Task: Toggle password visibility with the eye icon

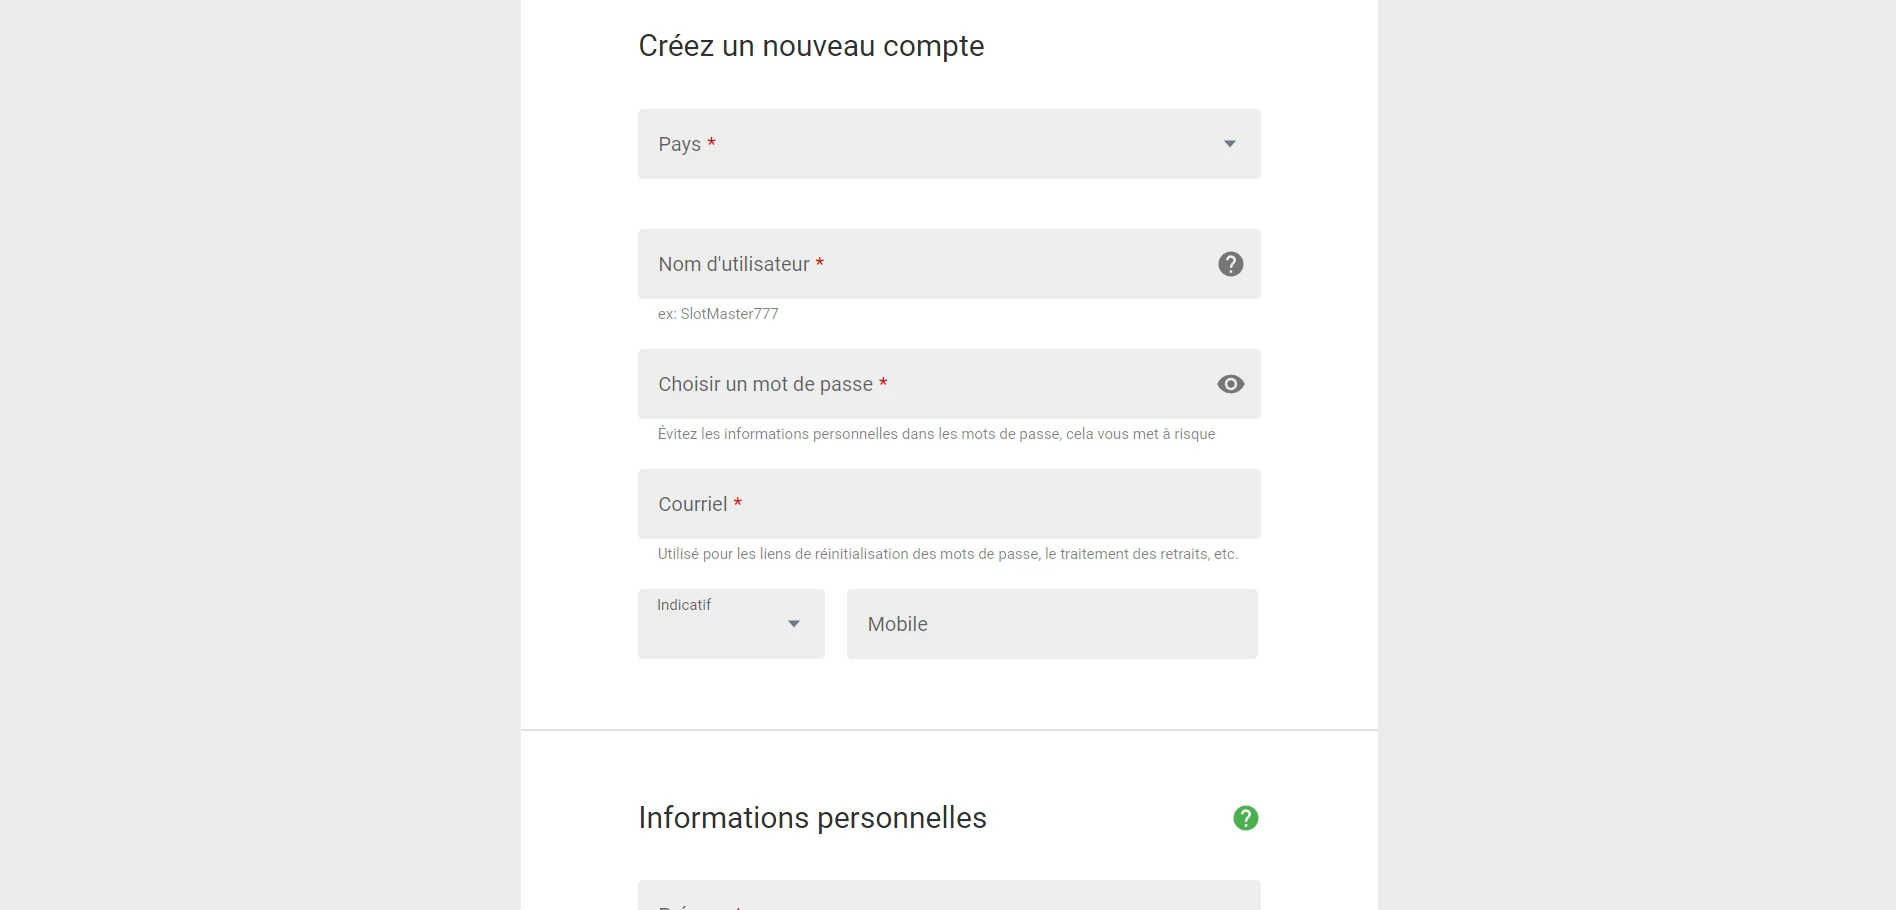Action: pyautogui.click(x=1230, y=384)
